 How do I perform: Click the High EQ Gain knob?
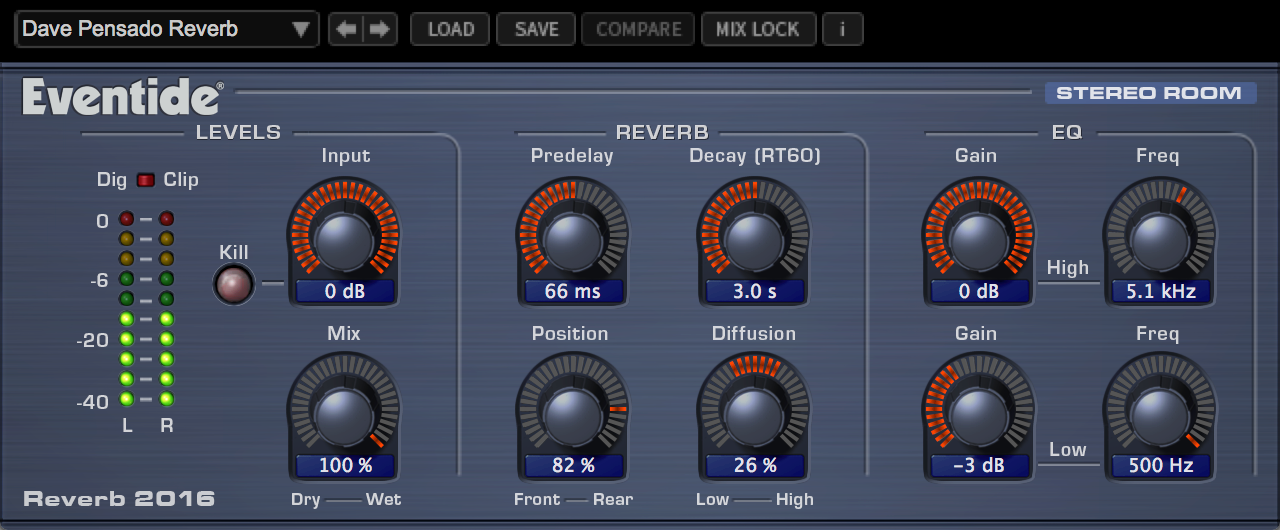978,237
